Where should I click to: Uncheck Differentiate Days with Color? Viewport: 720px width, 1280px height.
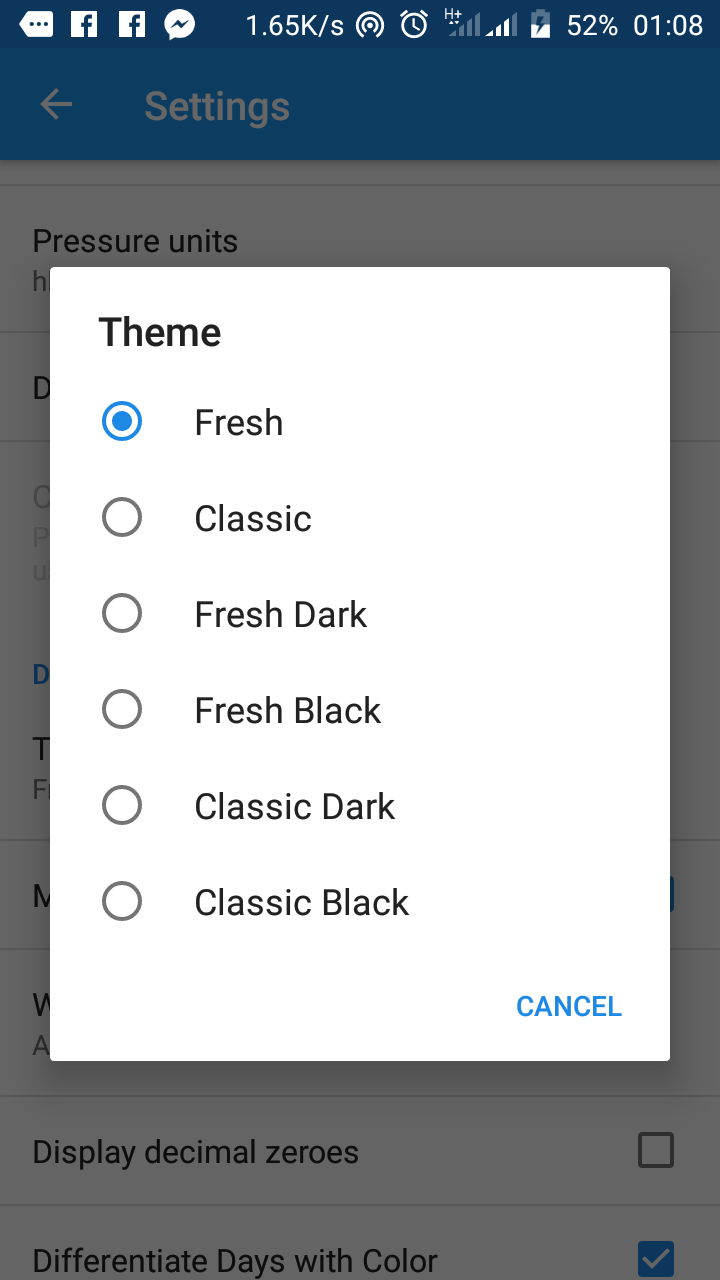[x=656, y=1259]
